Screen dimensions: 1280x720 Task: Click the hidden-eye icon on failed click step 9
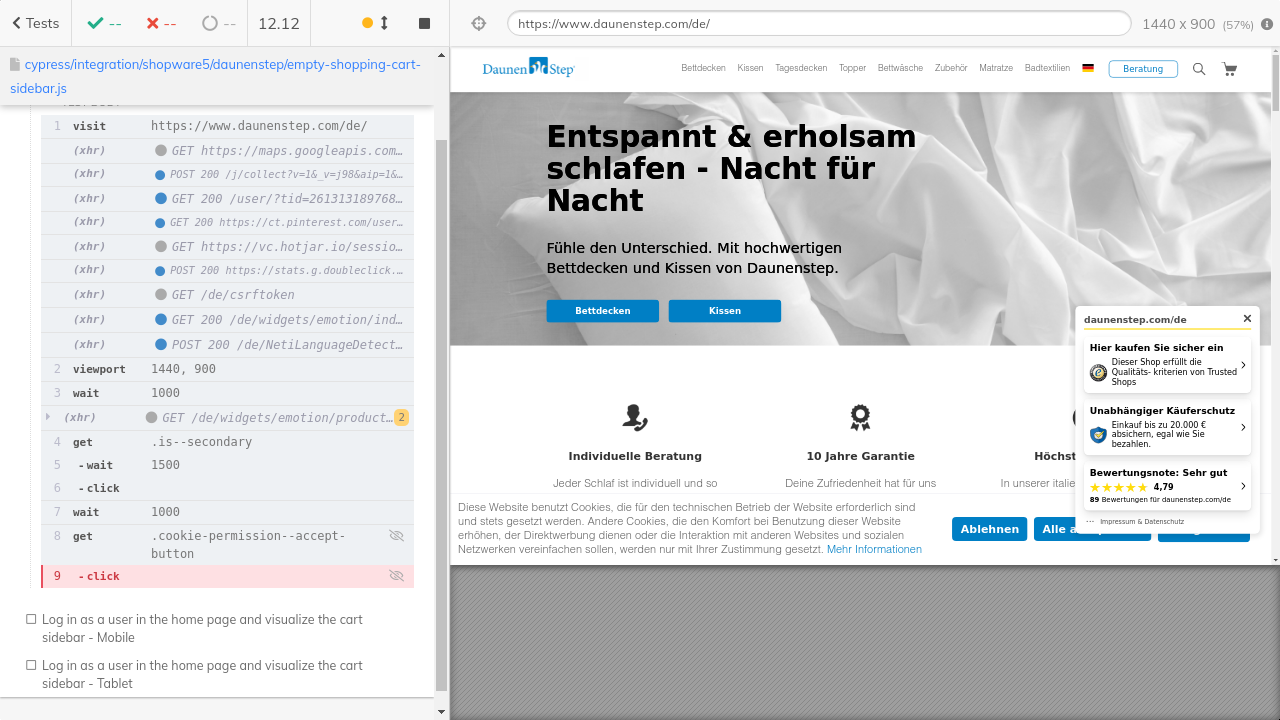(396, 576)
